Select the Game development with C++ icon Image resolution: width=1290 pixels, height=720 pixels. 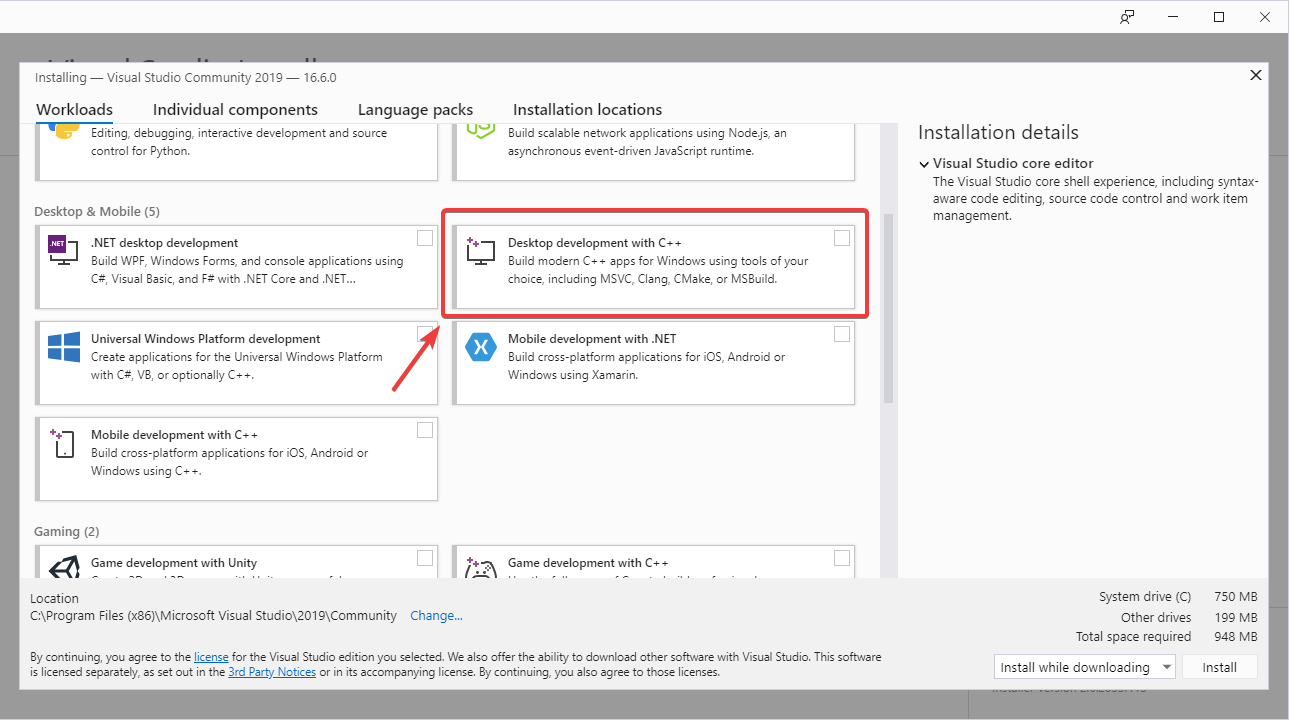pyautogui.click(x=480, y=570)
